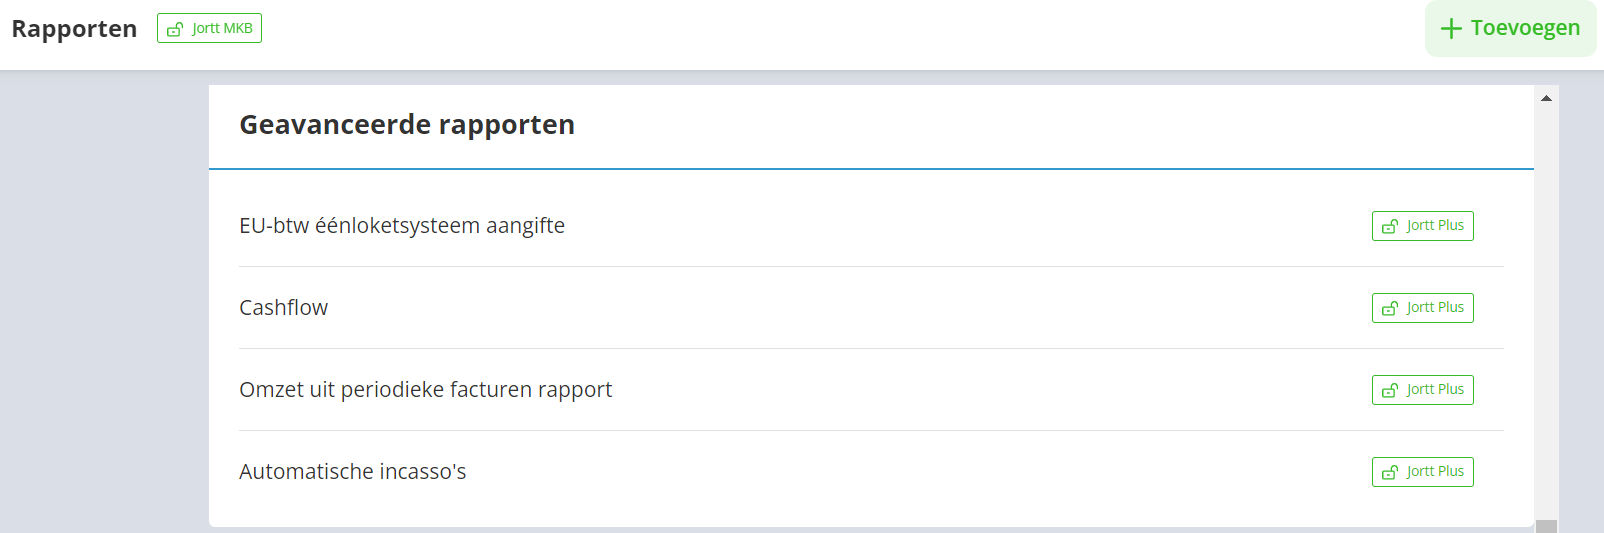Click the unlock icon in the Omzet uit periodieke facturen badge
The image size is (1604, 533).
tap(1389, 391)
